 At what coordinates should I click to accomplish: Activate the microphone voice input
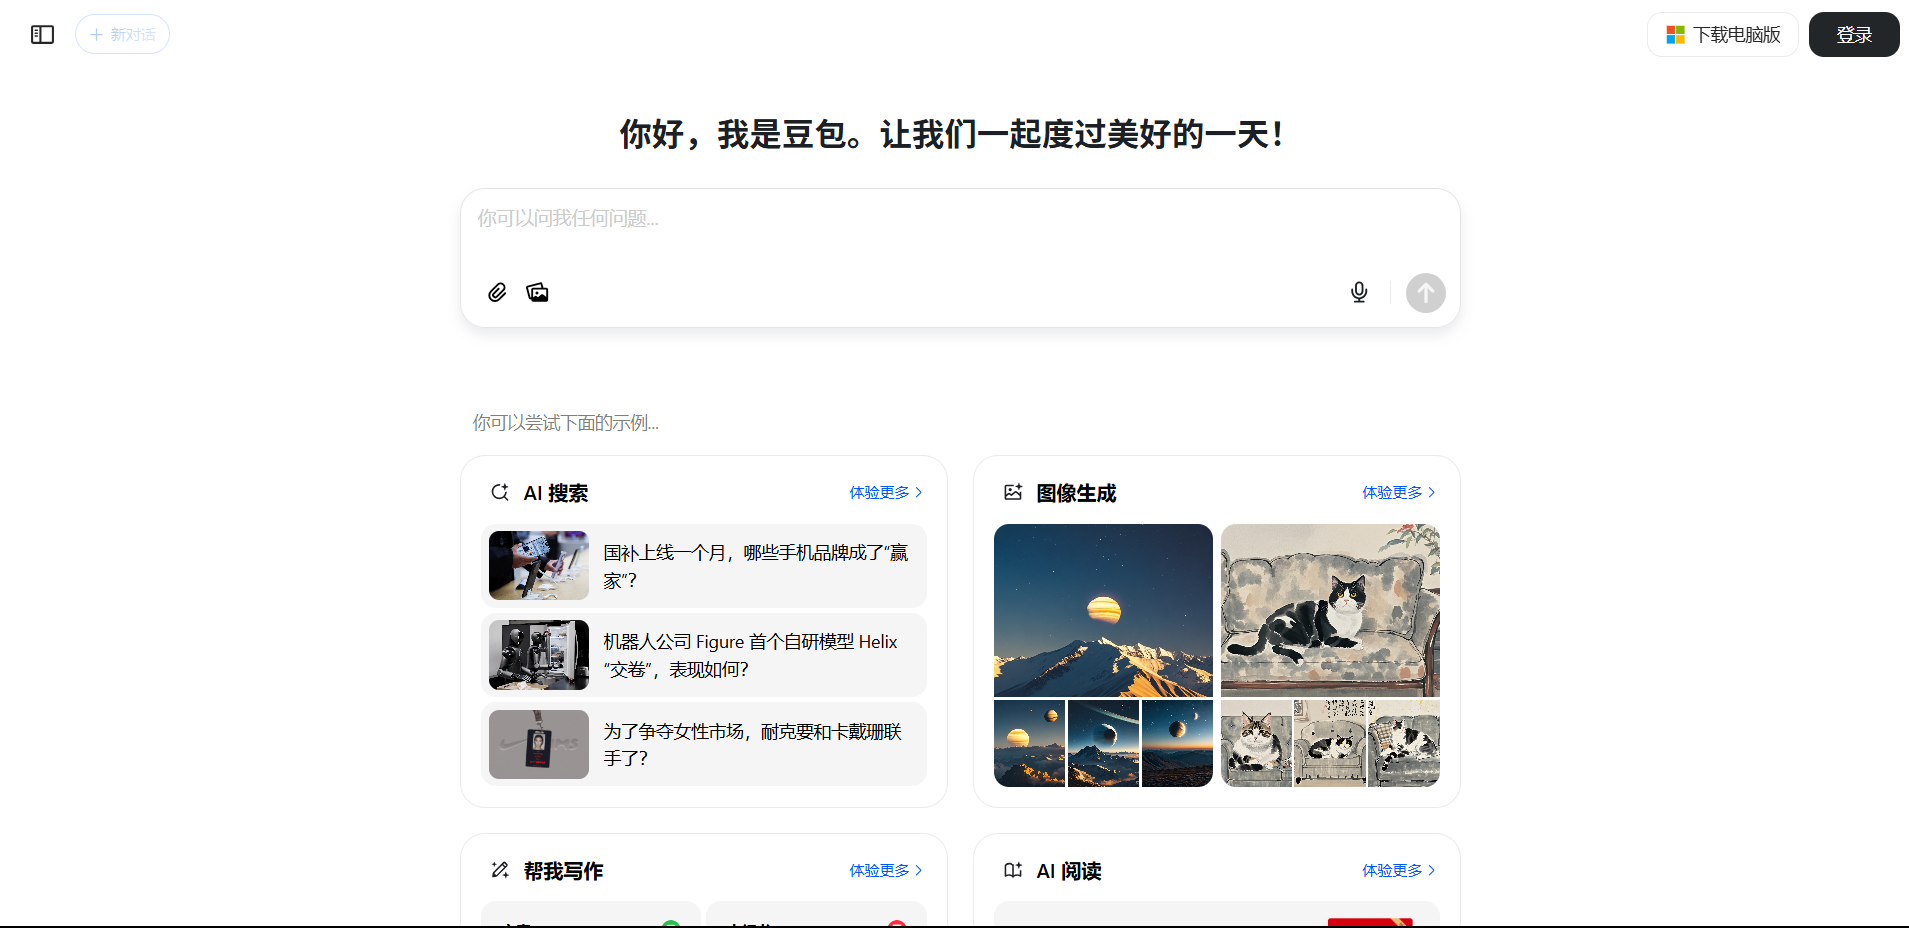[x=1359, y=292]
